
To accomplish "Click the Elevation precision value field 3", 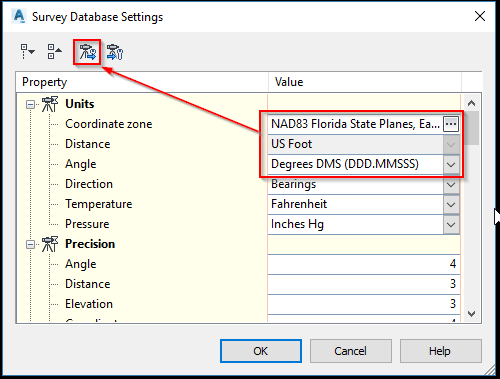I will [364, 304].
